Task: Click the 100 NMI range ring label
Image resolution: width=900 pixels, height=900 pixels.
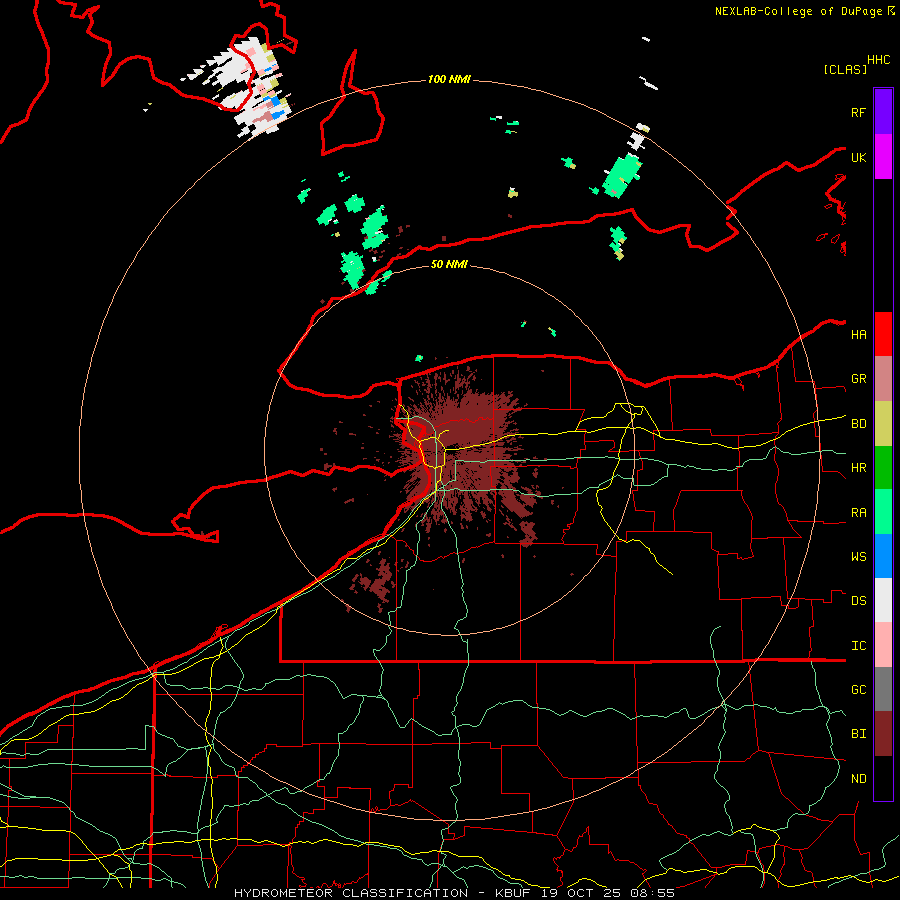Action: [449, 79]
